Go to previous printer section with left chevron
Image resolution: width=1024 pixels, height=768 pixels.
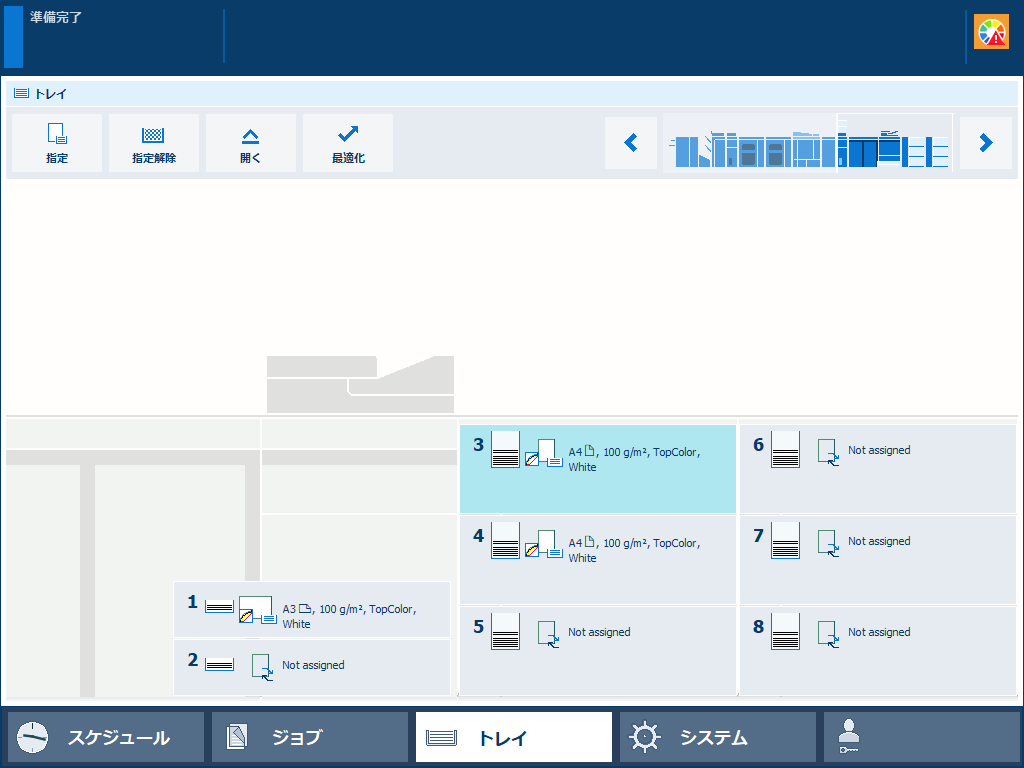pos(631,143)
